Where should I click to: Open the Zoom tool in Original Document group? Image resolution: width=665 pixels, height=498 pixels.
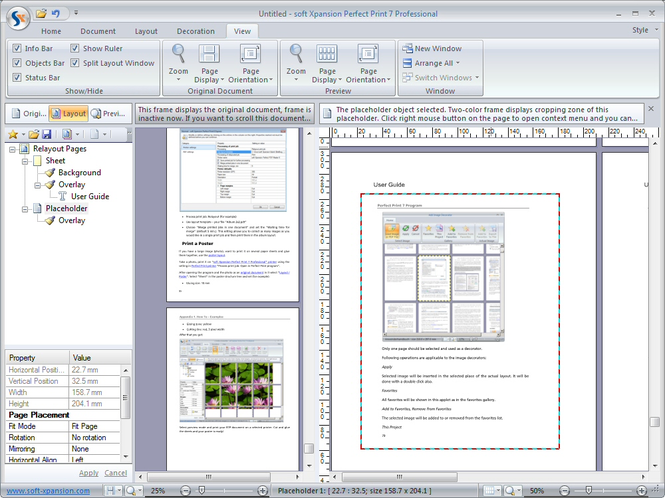click(x=178, y=63)
